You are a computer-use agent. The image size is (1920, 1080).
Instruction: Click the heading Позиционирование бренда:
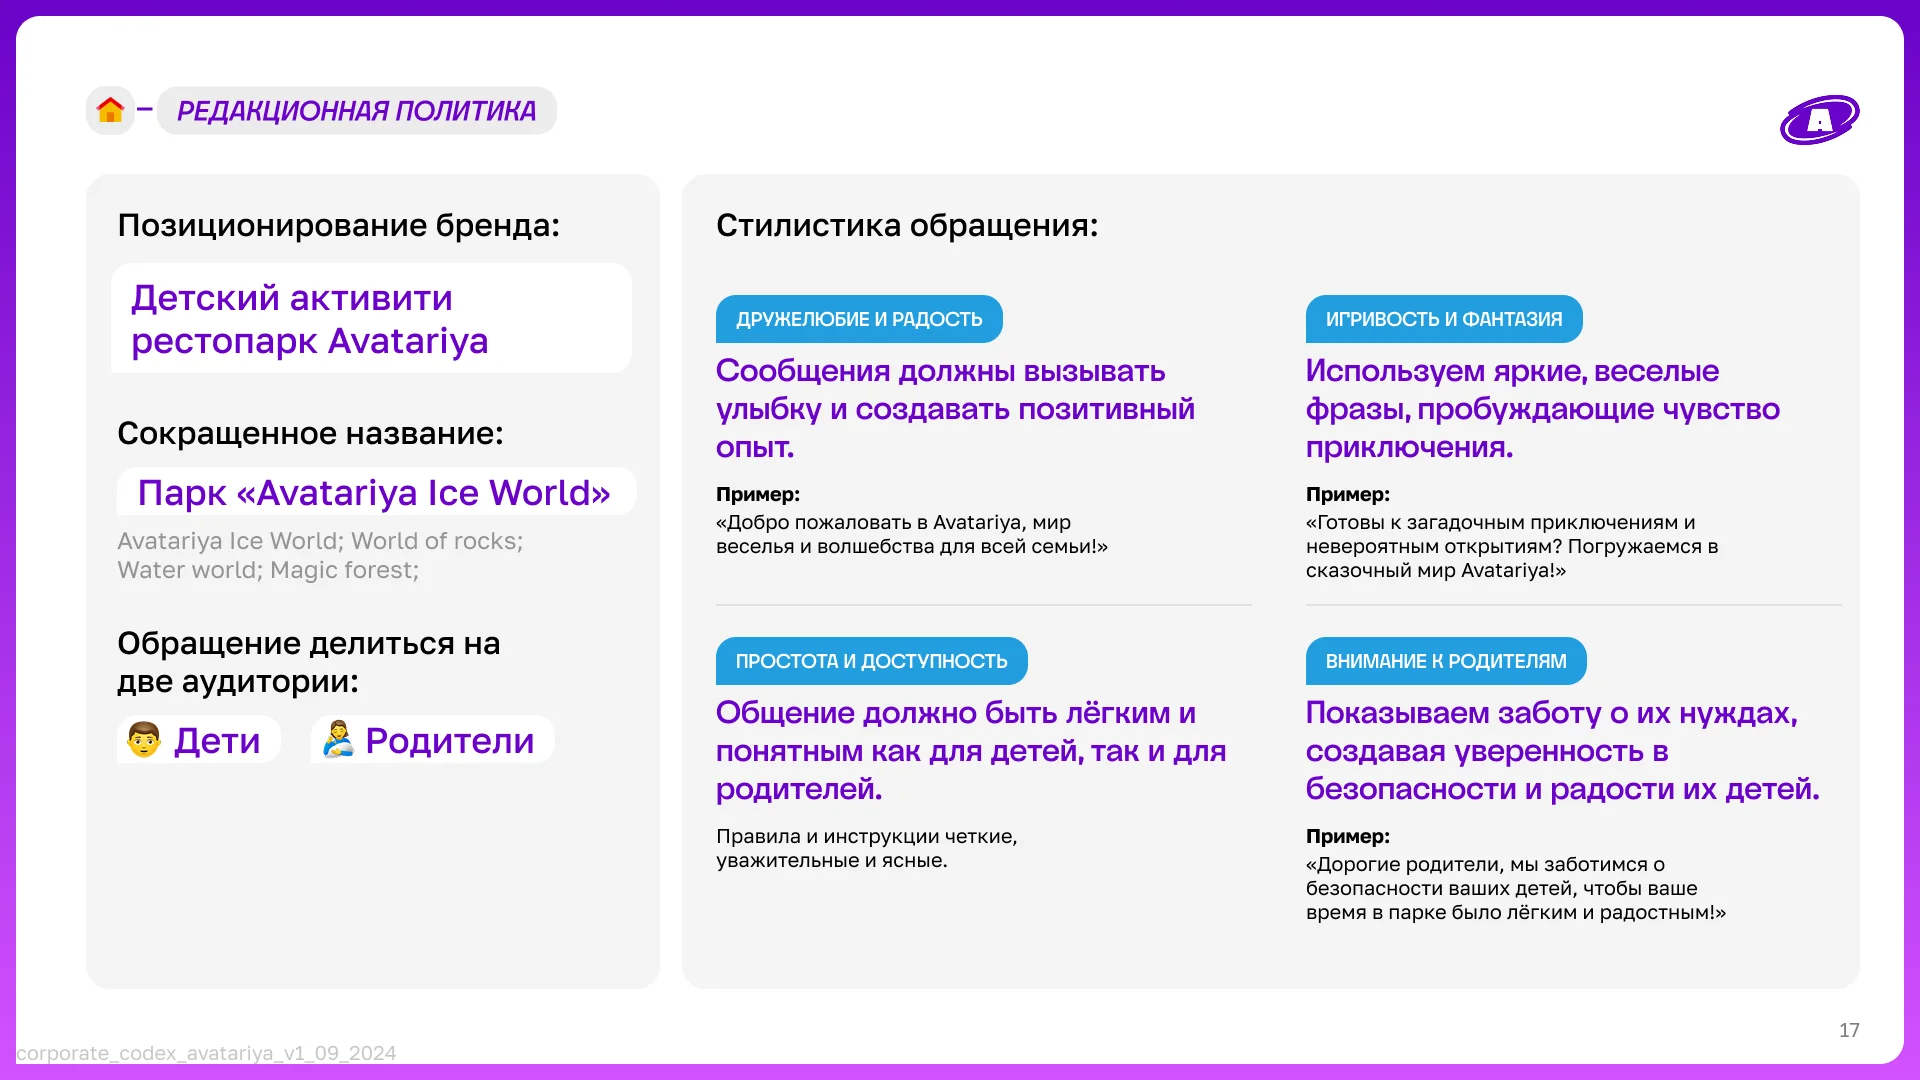[339, 225]
